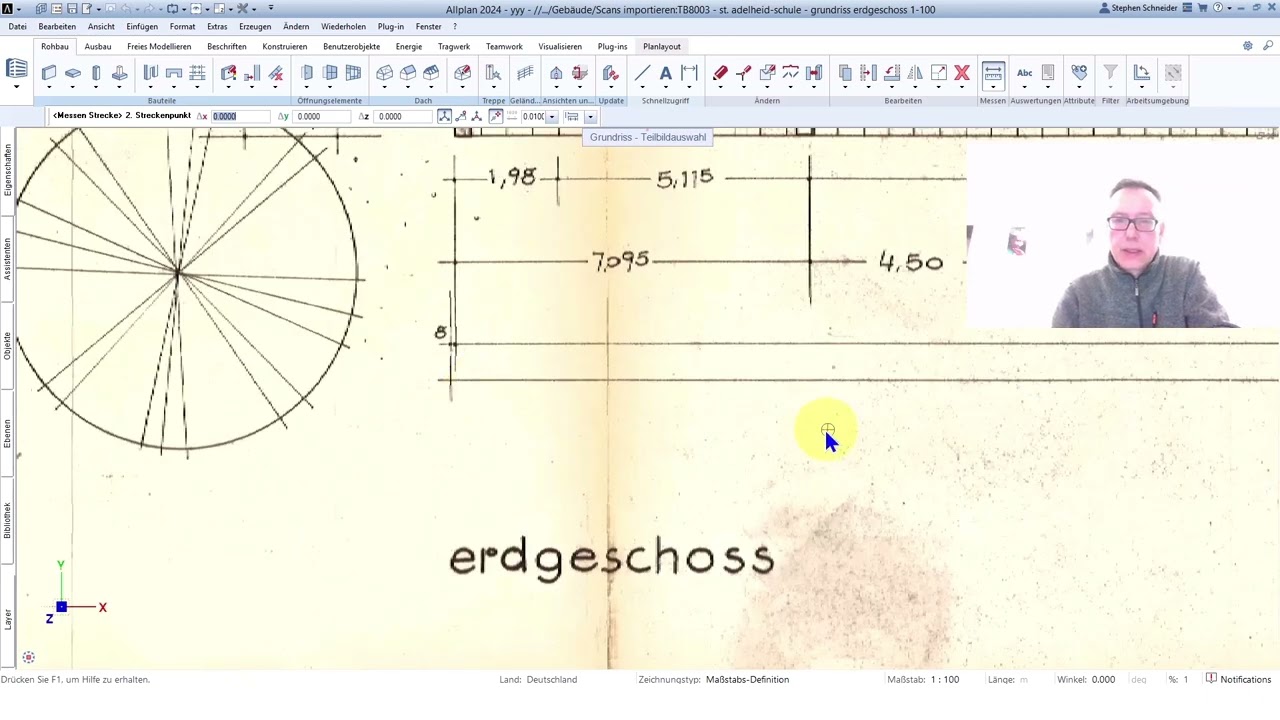Select the roof frame tool in Dach
The width and height of the screenshot is (1280, 720).
click(x=384, y=73)
